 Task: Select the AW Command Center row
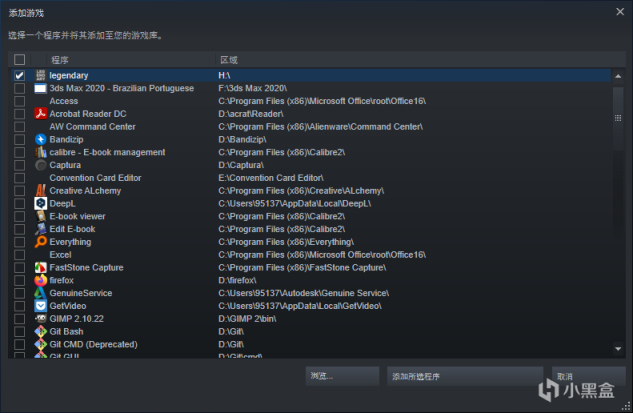309,127
